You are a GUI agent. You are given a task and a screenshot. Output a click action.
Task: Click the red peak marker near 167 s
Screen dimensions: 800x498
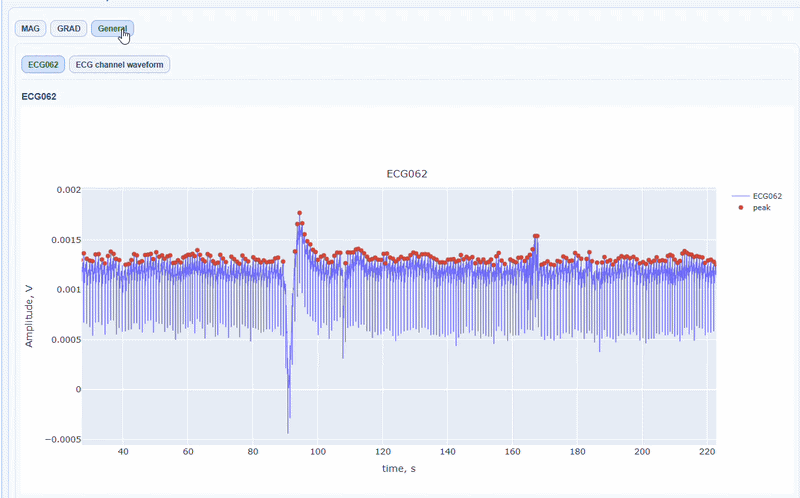coord(536,236)
